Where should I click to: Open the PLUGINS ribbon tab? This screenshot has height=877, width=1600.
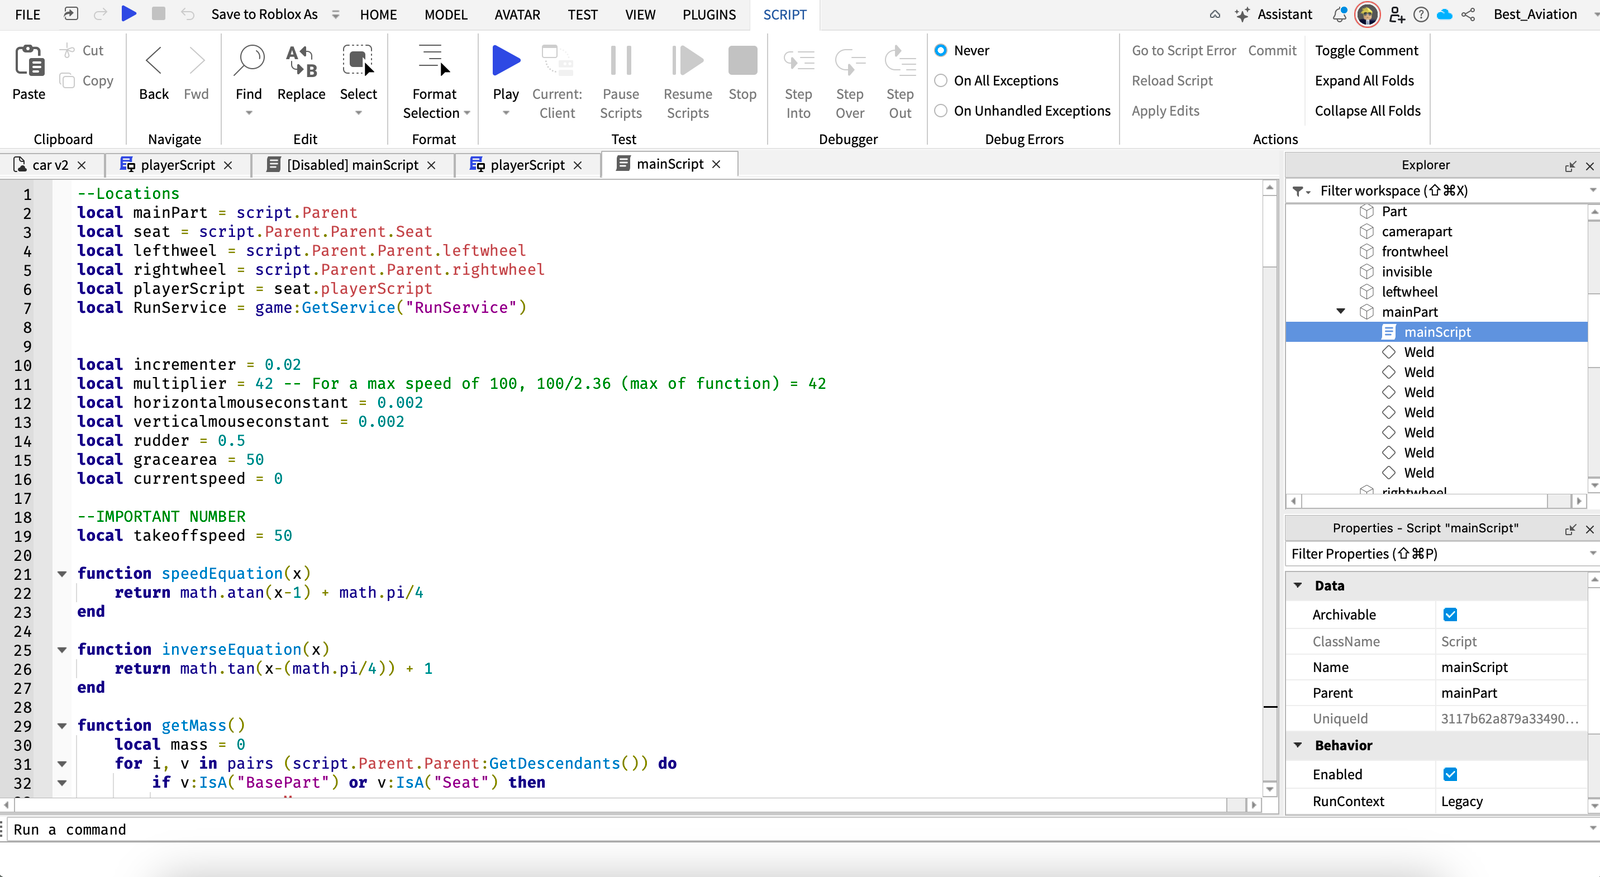coord(709,15)
